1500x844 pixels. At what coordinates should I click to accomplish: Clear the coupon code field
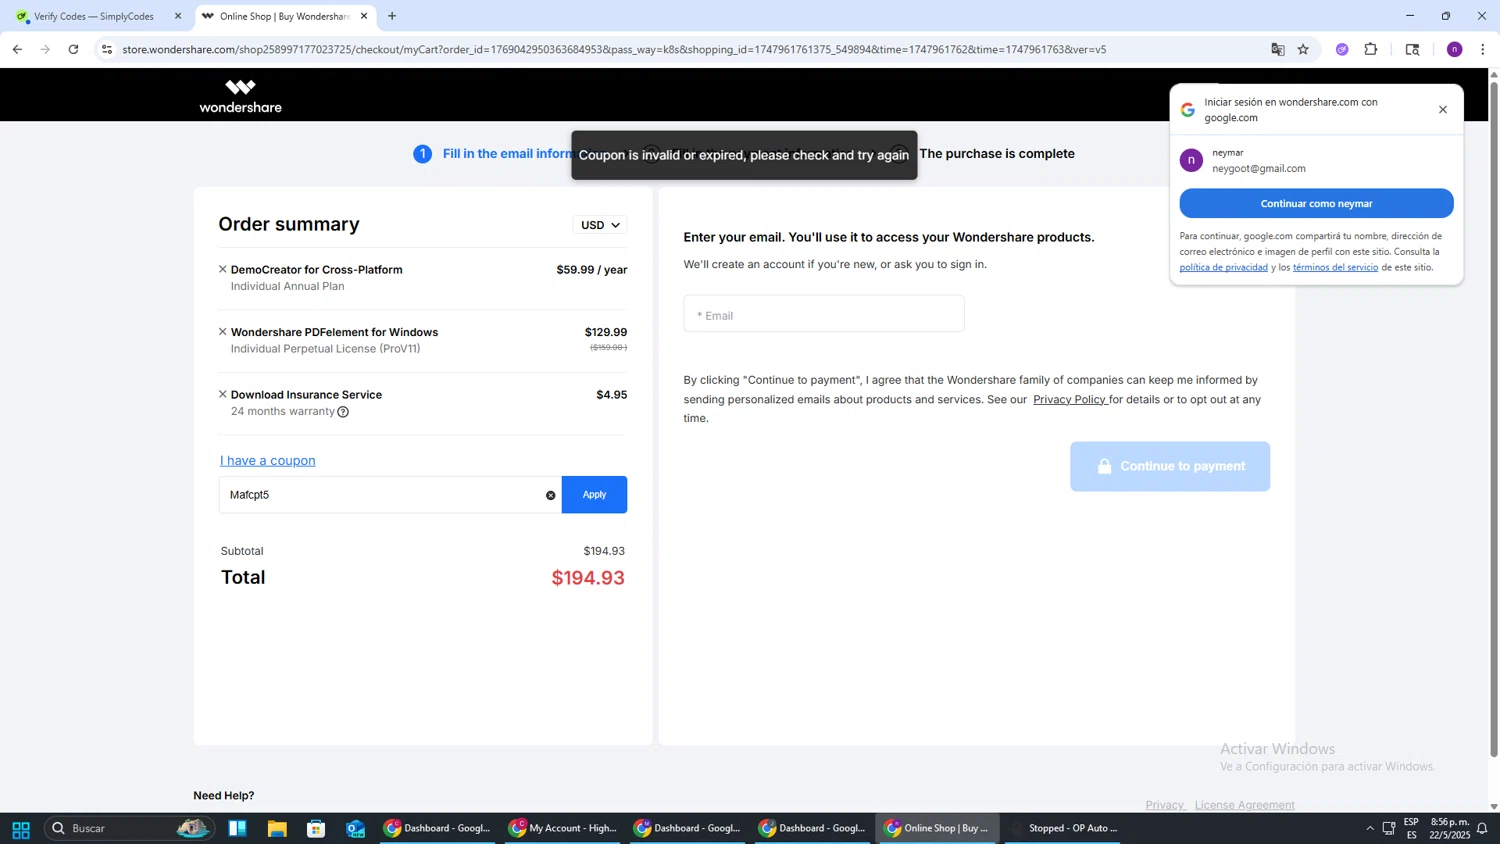(x=550, y=495)
